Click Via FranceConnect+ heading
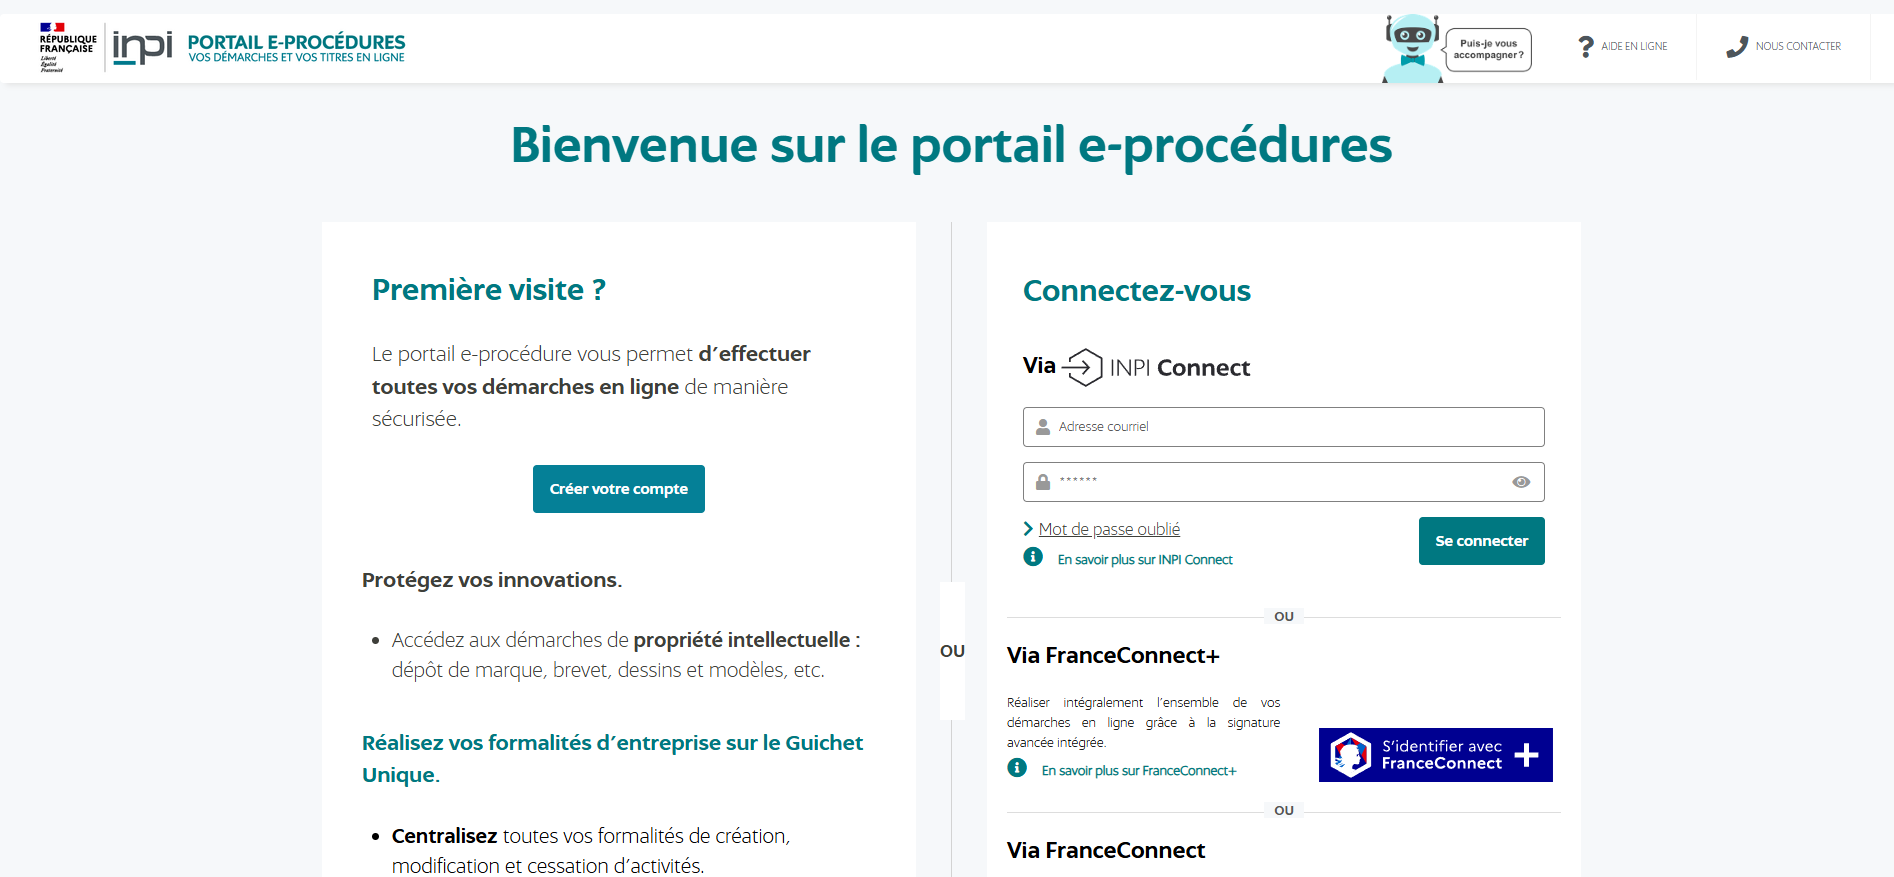Image resolution: width=1894 pixels, height=877 pixels. (1113, 656)
